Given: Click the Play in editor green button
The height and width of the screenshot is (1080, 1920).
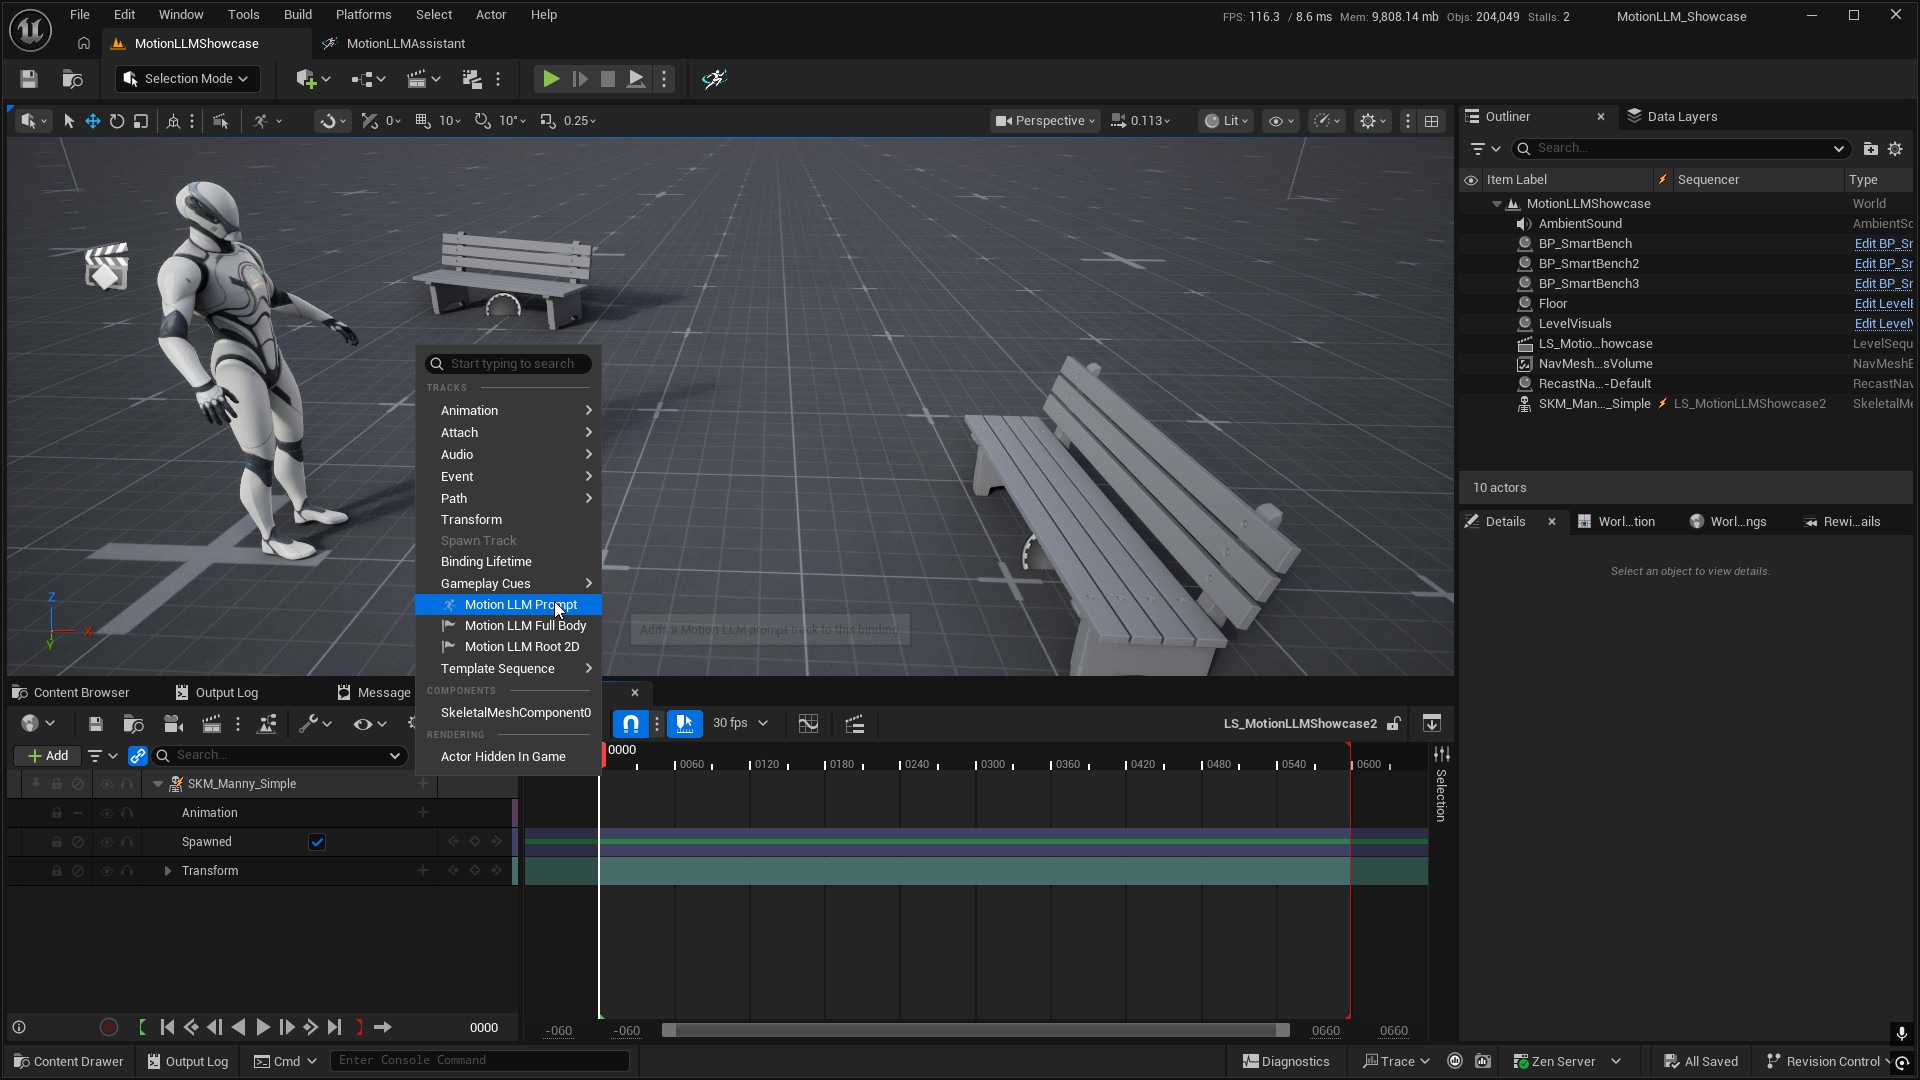Looking at the screenshot, I should click(550, 79).
